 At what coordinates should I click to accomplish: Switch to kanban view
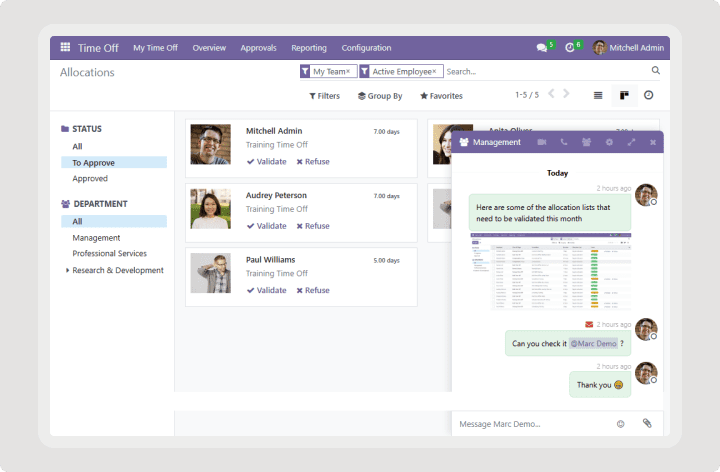point(624,95)
